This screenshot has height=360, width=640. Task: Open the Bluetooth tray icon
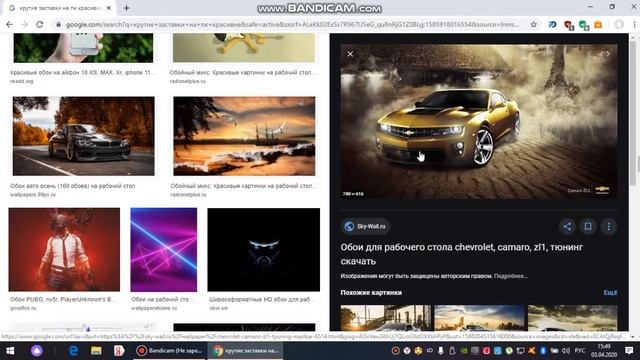pyautogui.click(x=543, y=351)
